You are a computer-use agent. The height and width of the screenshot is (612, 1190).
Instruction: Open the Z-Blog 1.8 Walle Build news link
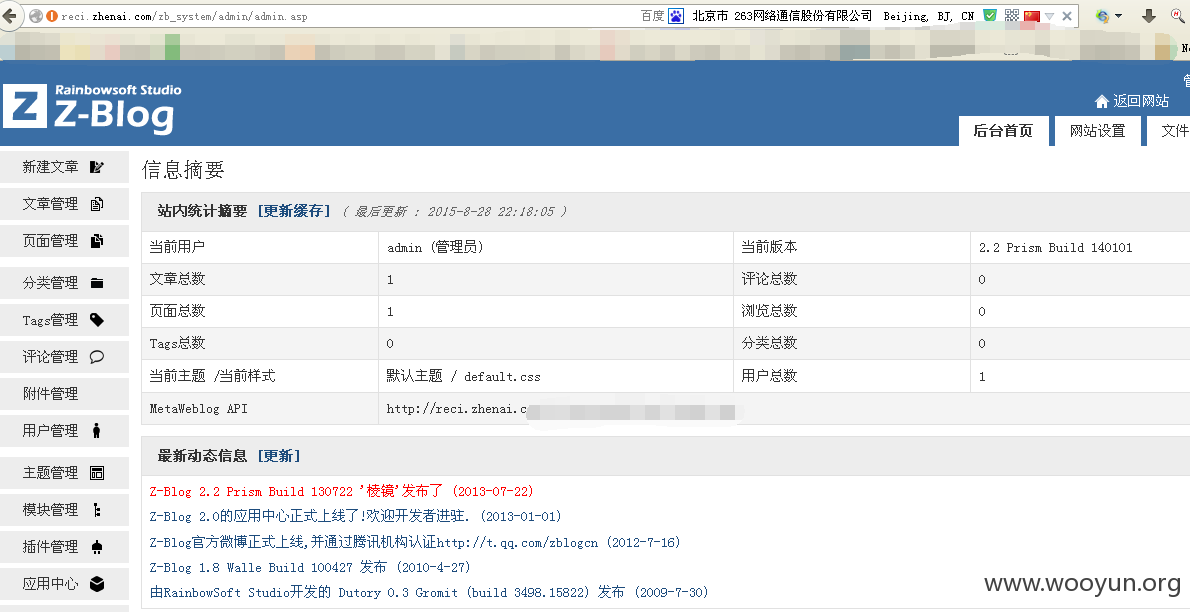310,567
